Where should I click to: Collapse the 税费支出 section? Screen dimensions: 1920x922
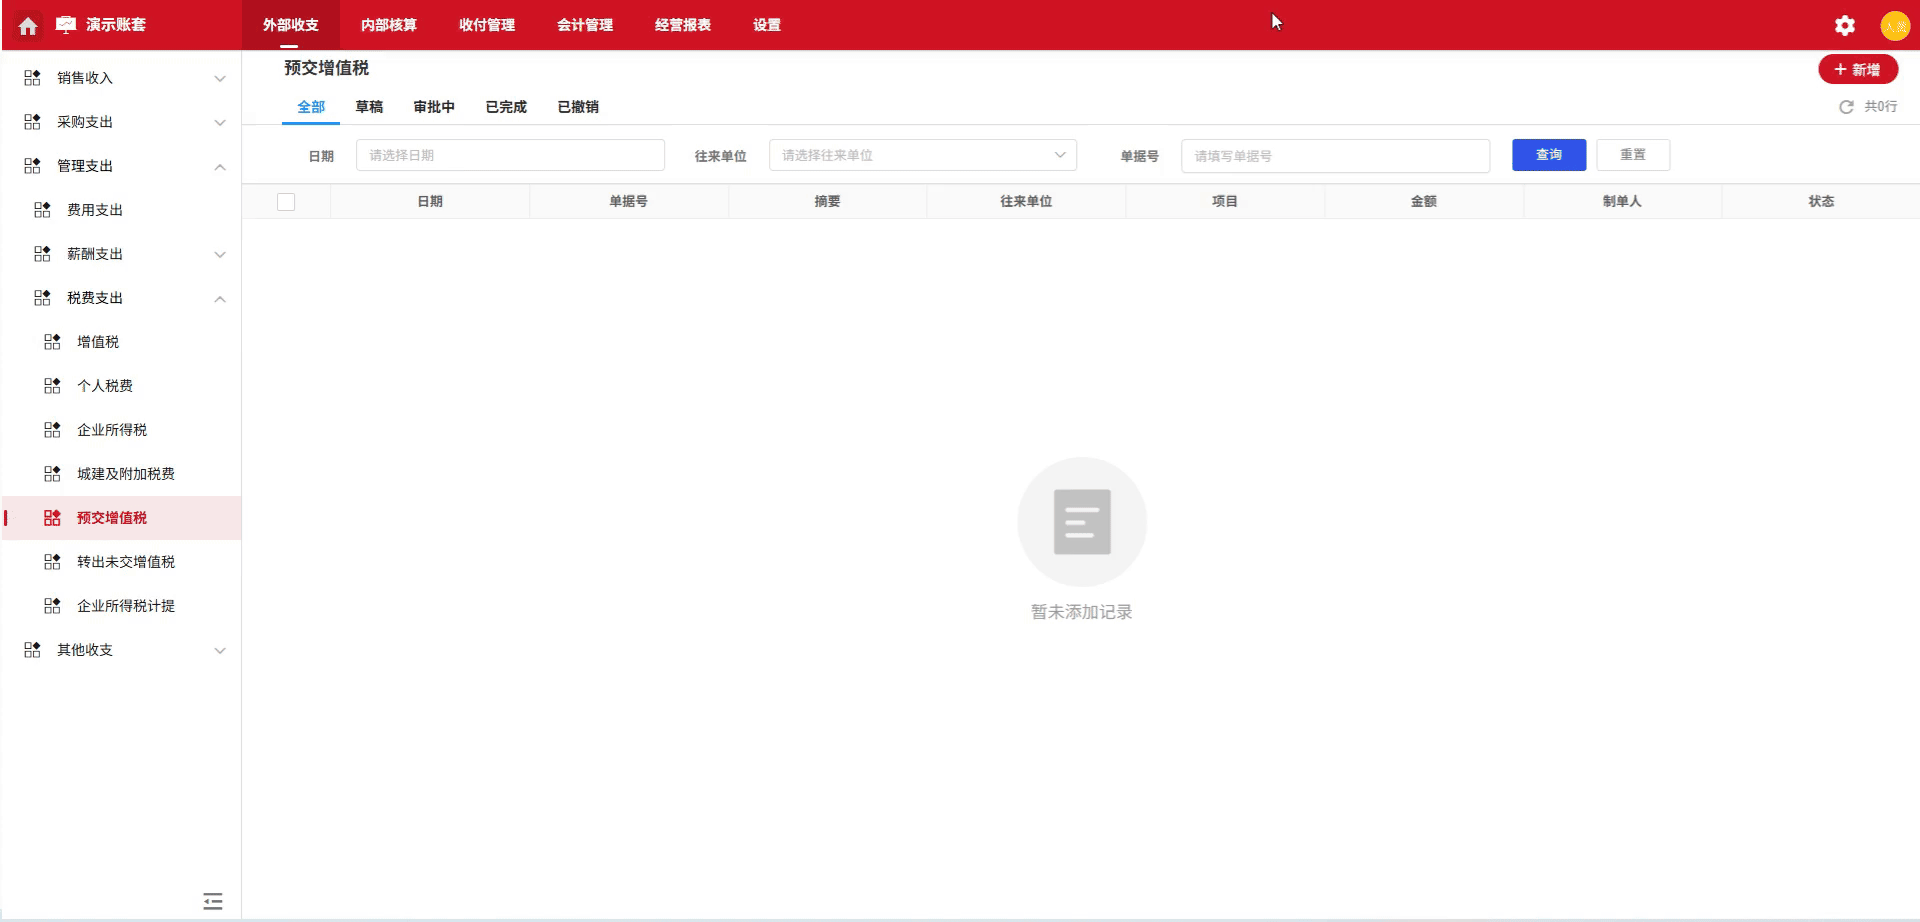tap(219, 298)
